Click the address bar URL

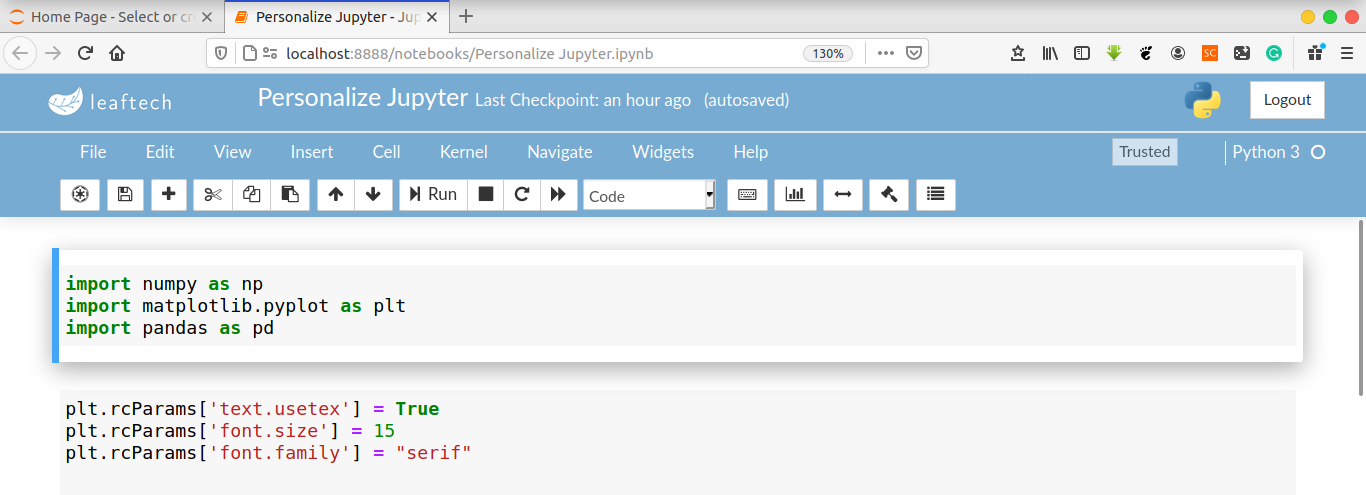pos(470,54)
